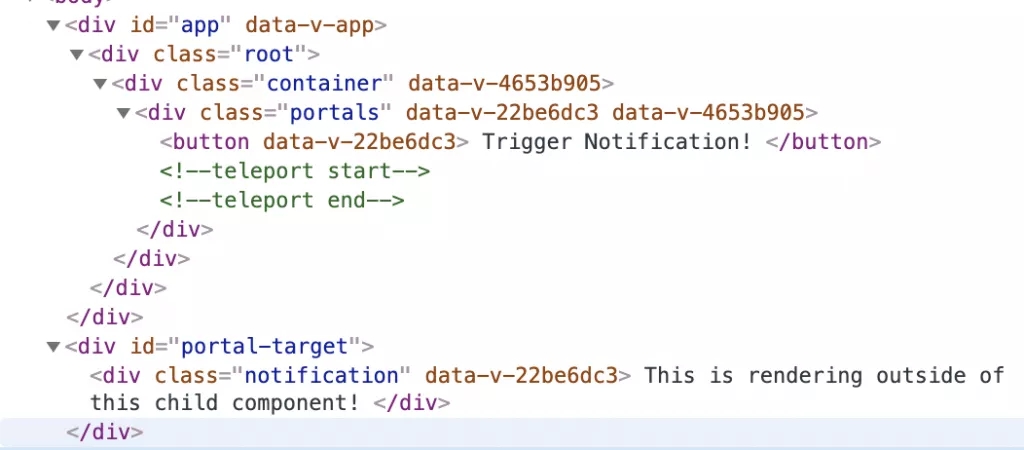Click data-v-22be6dc3 attribute on button element
1024x450 pixels.
point(359,142)
